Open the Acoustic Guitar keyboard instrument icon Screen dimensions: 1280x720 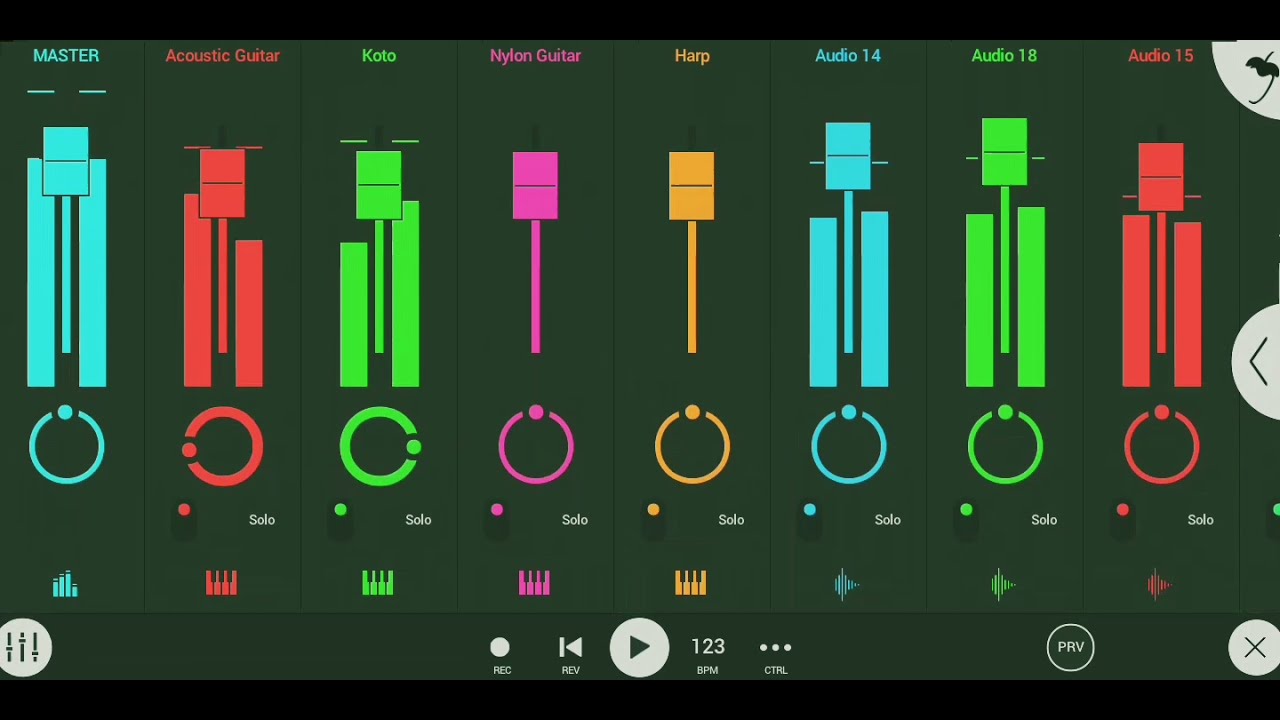[x=221, y=583]
